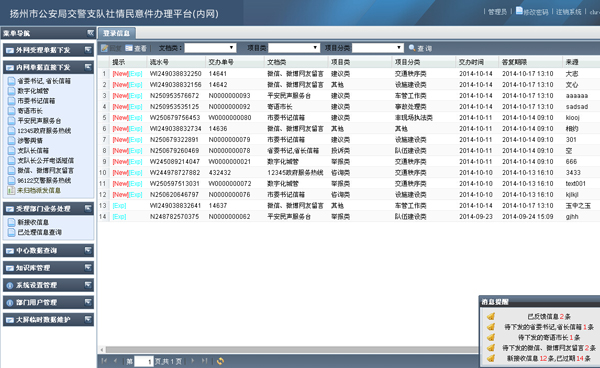The width and height of the screenshot is (600, 368).
Task: Open 平安民声服务台 menu item
Action: [x=39, y=120]
